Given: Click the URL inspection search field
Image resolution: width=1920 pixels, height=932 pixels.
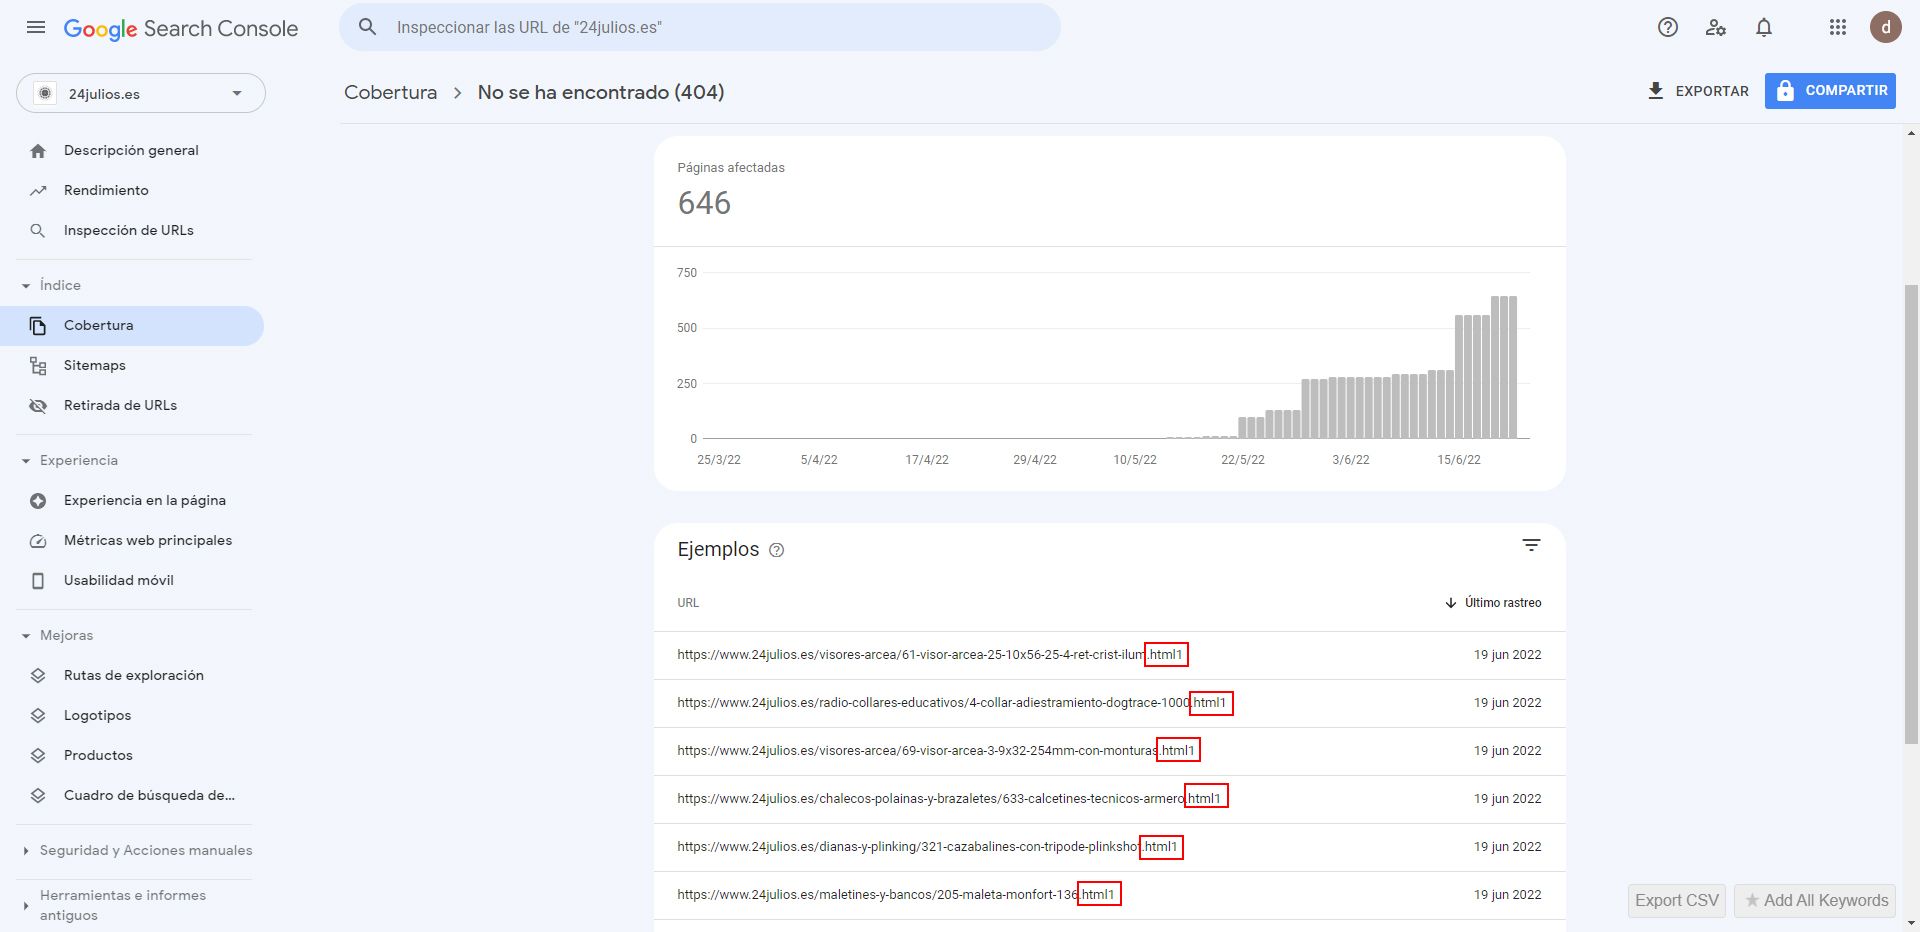Looking at the screenshot, I should 700,27.
